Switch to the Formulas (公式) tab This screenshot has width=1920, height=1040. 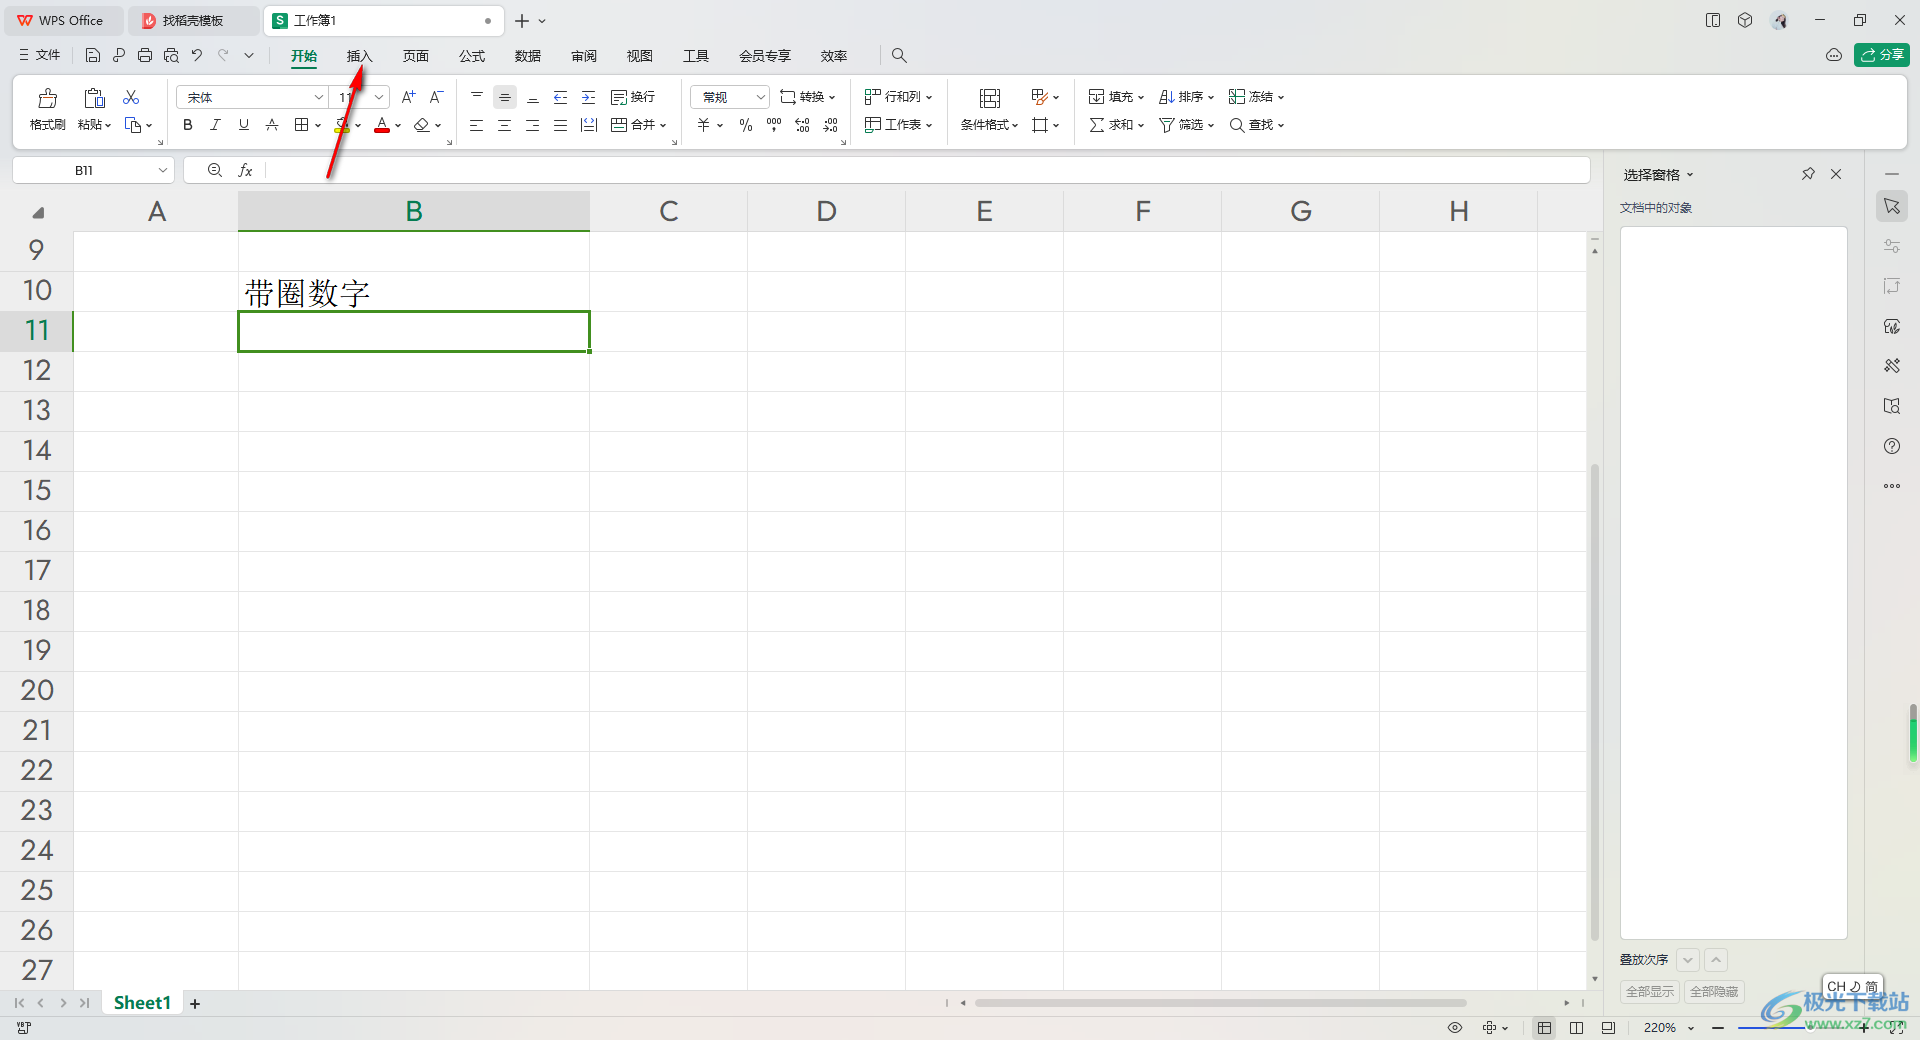point(472,56)
